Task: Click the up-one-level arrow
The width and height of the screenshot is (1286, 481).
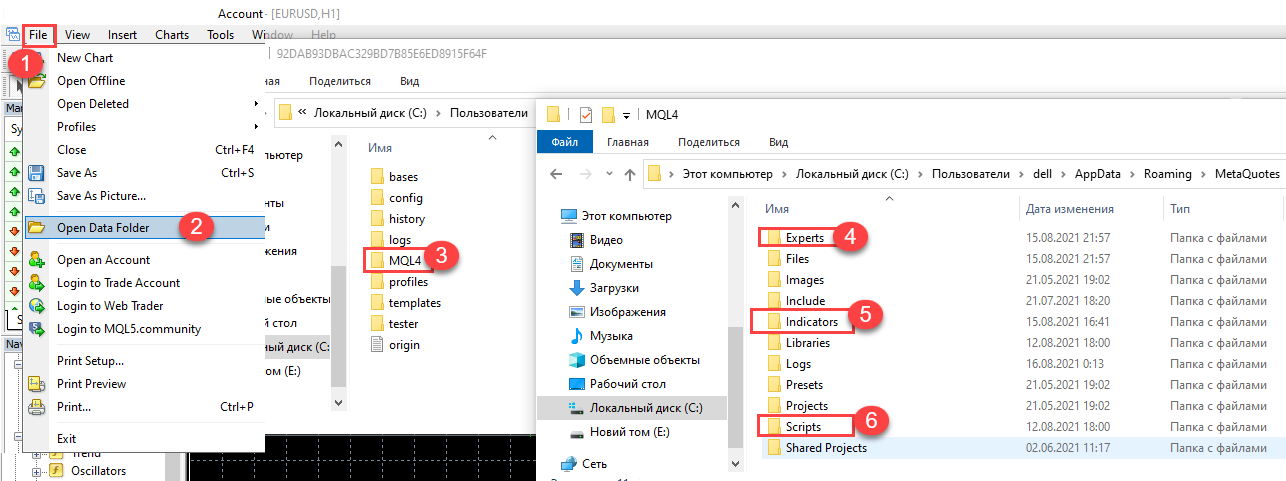Action: pos(630,174)
